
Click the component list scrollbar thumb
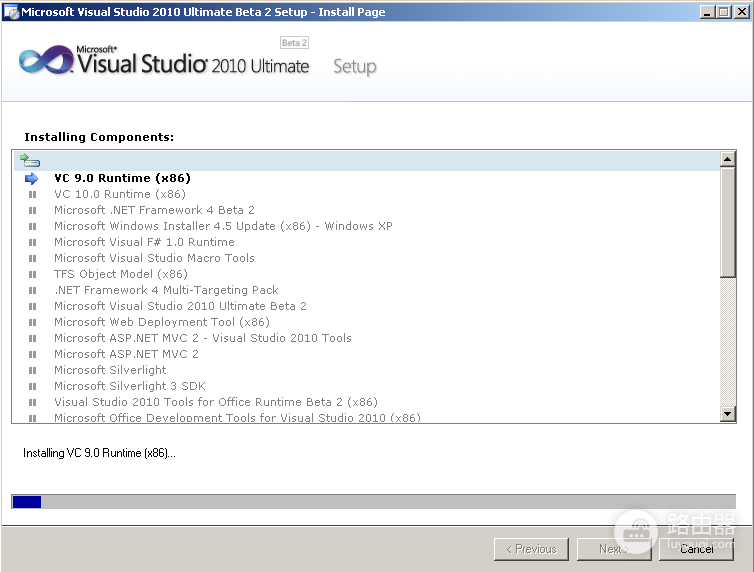tap(728, 222)
